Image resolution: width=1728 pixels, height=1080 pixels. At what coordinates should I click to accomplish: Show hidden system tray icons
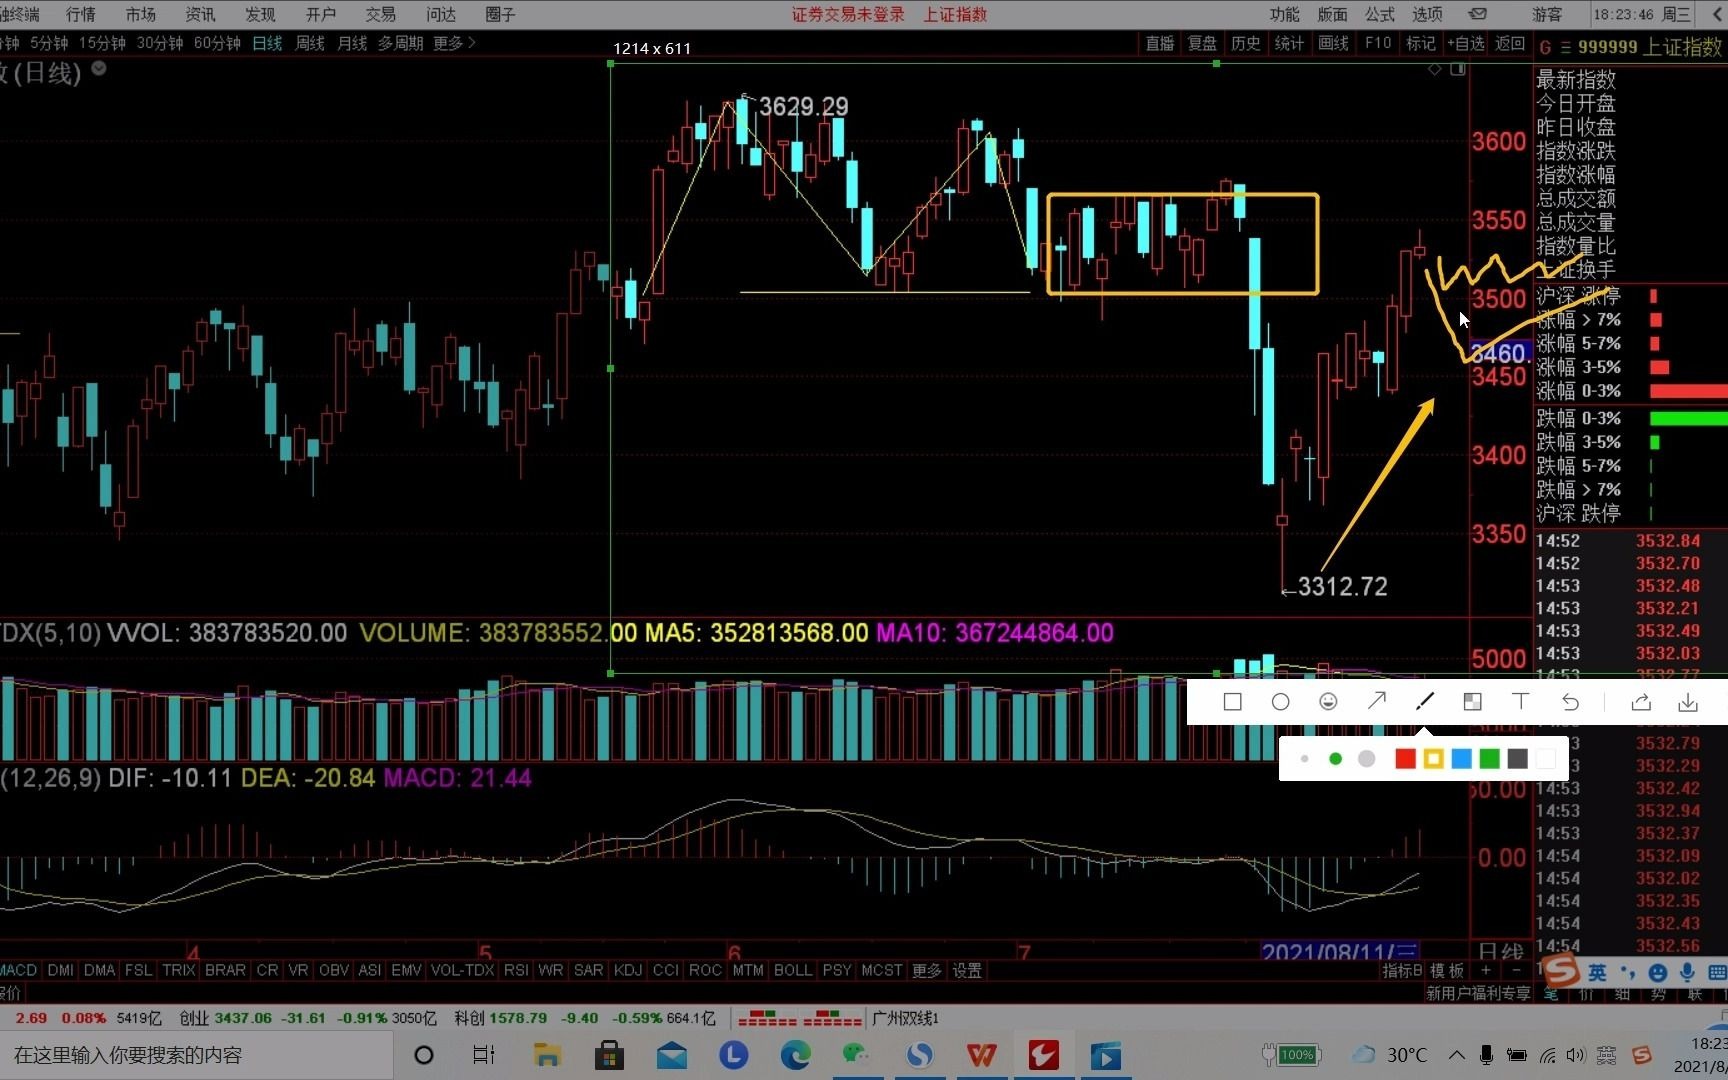click(1456, 1055)
